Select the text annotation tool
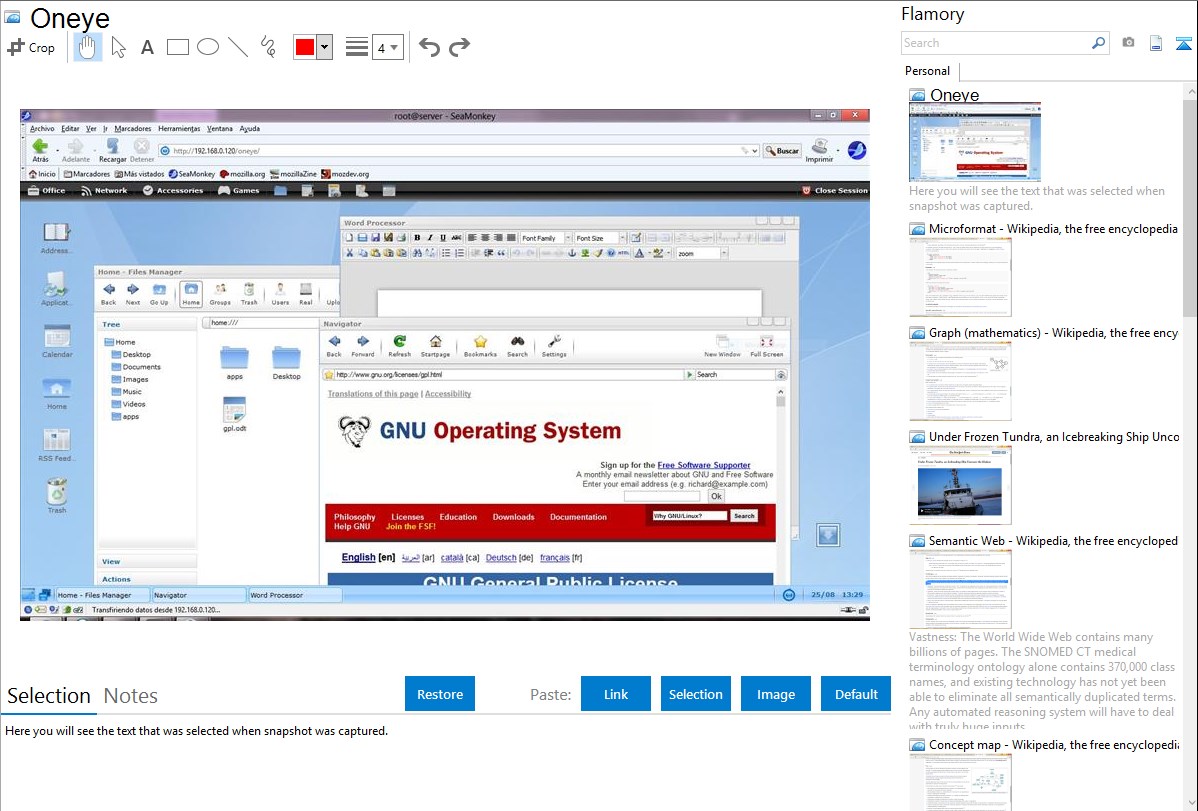Viewport: 1198px width, 811px height. 147,47
